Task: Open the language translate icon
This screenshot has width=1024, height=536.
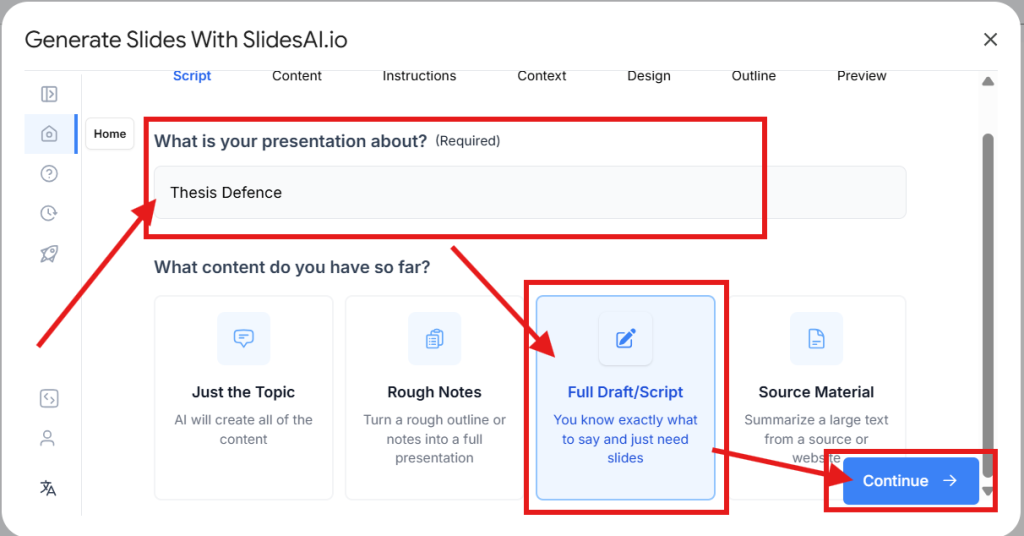Action: 48,488
